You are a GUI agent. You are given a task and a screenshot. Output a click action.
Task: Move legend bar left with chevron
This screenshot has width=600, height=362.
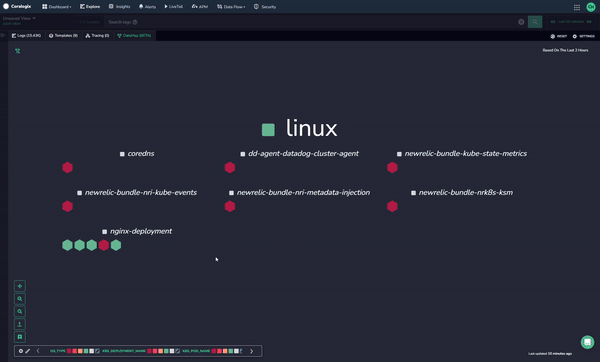(38, 351)
